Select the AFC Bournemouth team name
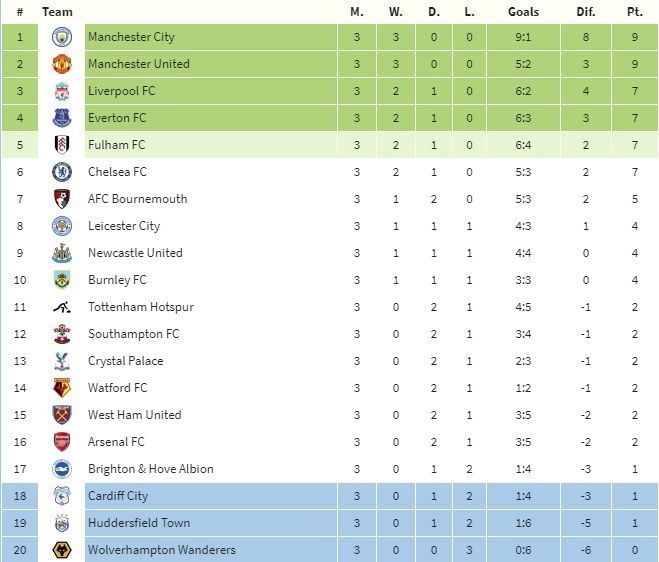The image size is (659, 562). click(x=137, y=199)
